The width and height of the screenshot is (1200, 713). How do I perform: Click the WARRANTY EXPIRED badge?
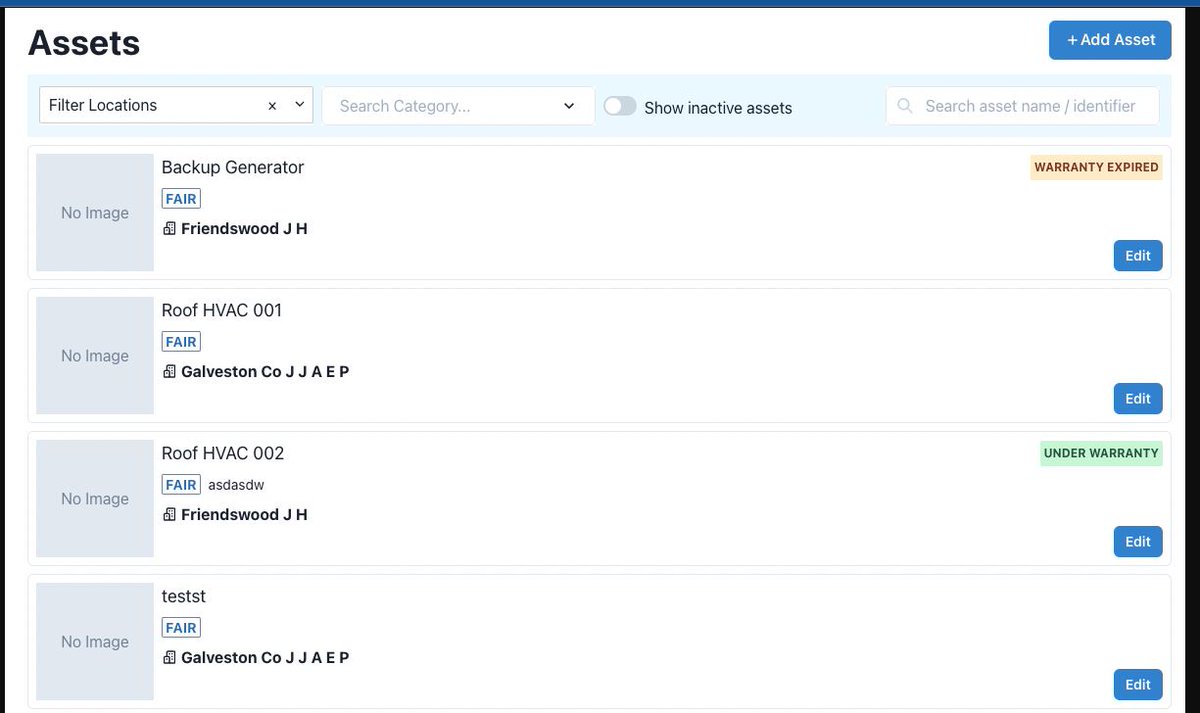pyautogui.click(x=1096, y=167)
